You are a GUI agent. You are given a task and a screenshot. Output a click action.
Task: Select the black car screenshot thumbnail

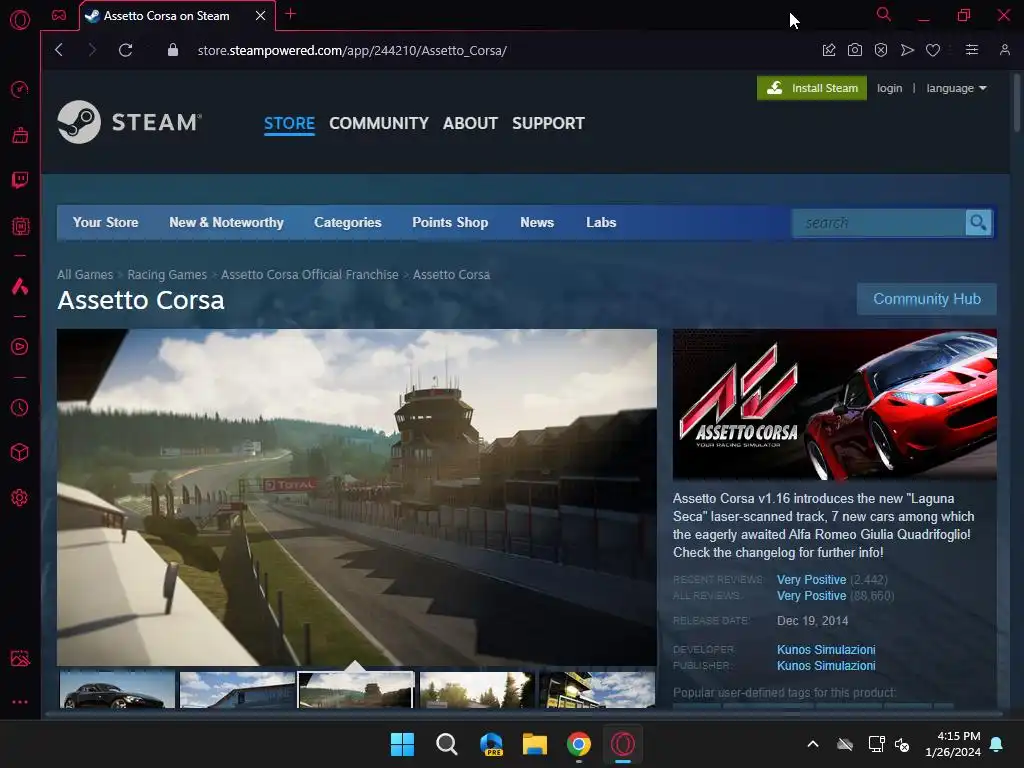point(118,690)
